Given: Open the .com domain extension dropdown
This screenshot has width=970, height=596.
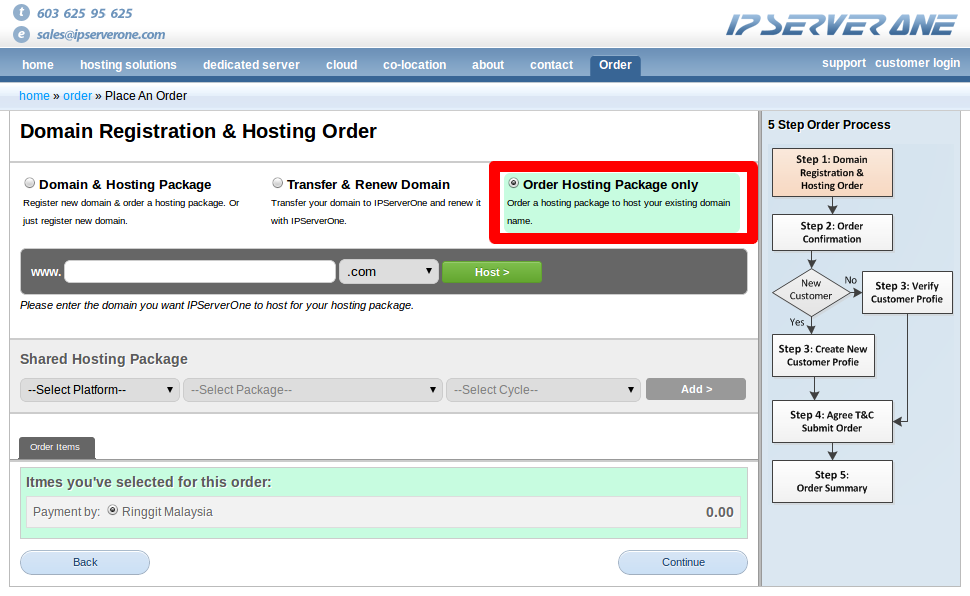Looking at the screenshot, I should [389, 272].
